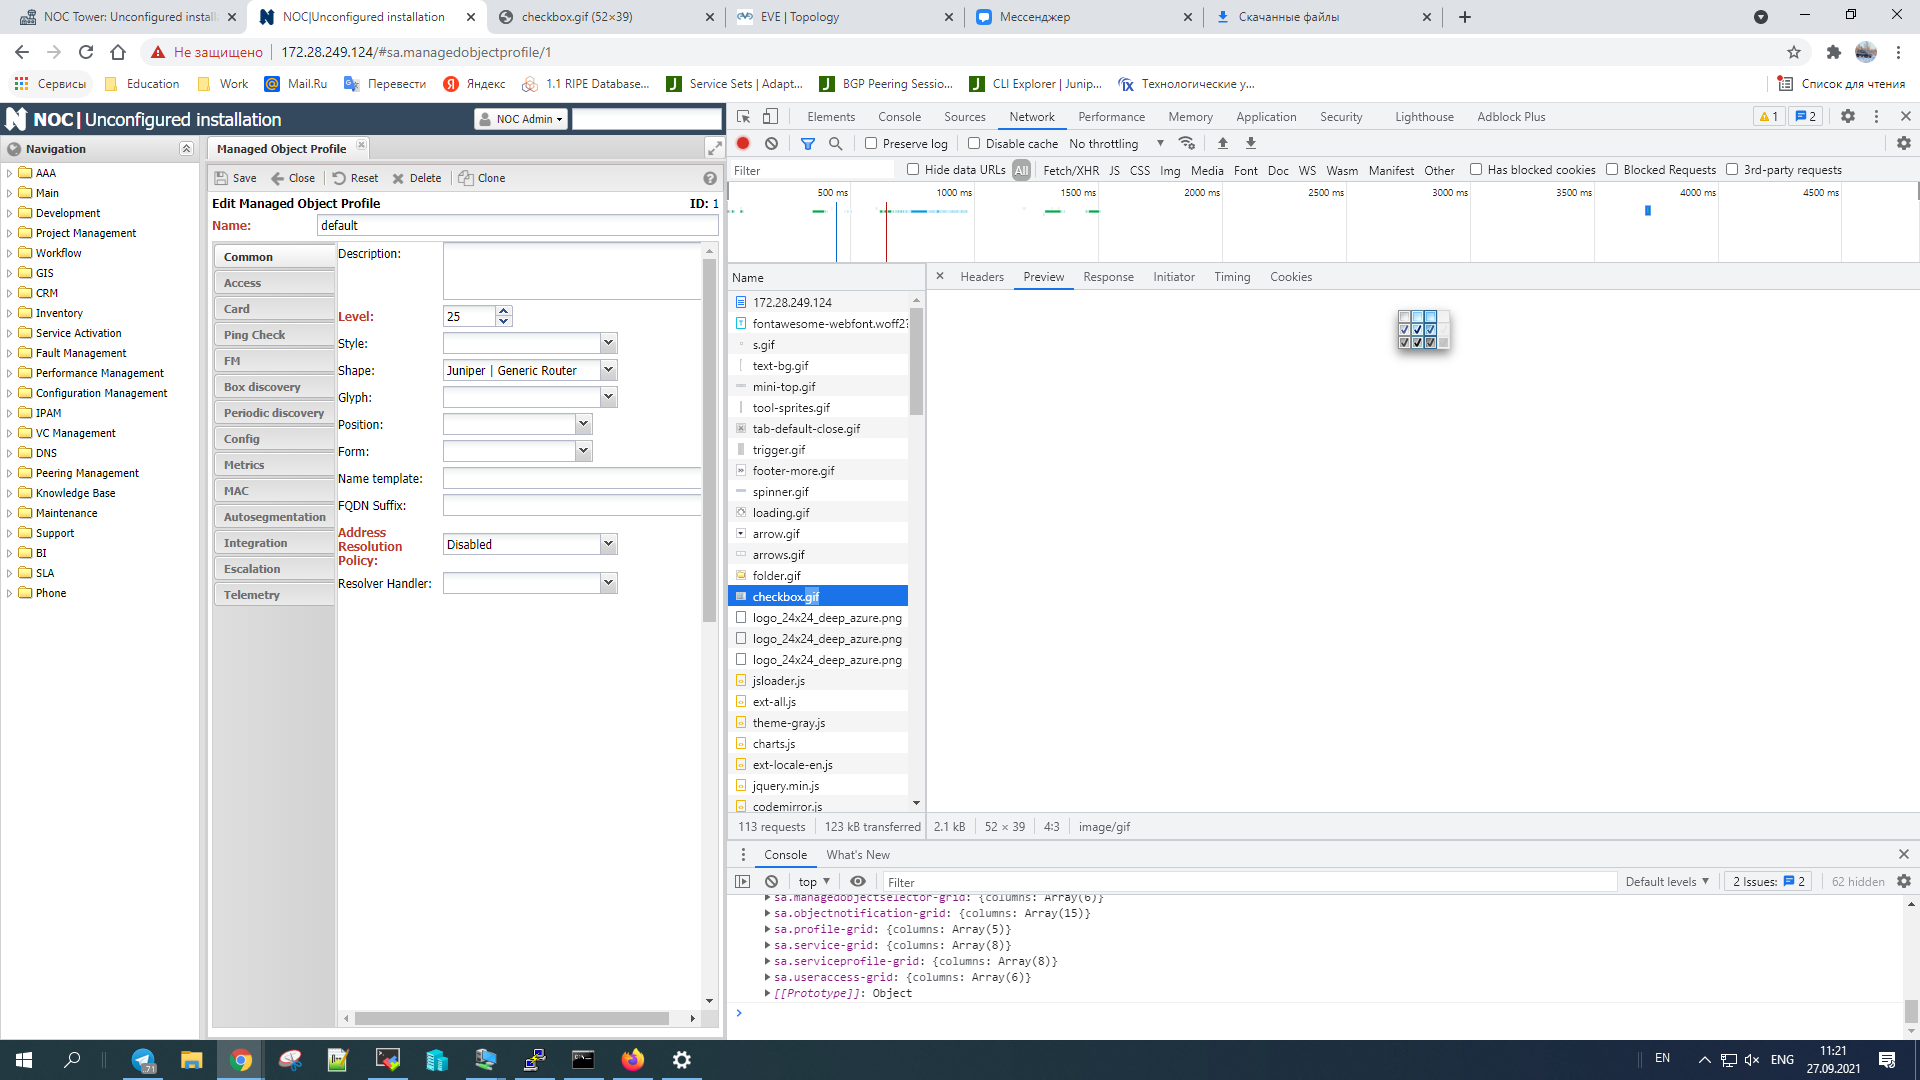This screenshot has width=1920, height=1080.
Task: Click the Close button in profile toolbar
Action: point(292,178)
